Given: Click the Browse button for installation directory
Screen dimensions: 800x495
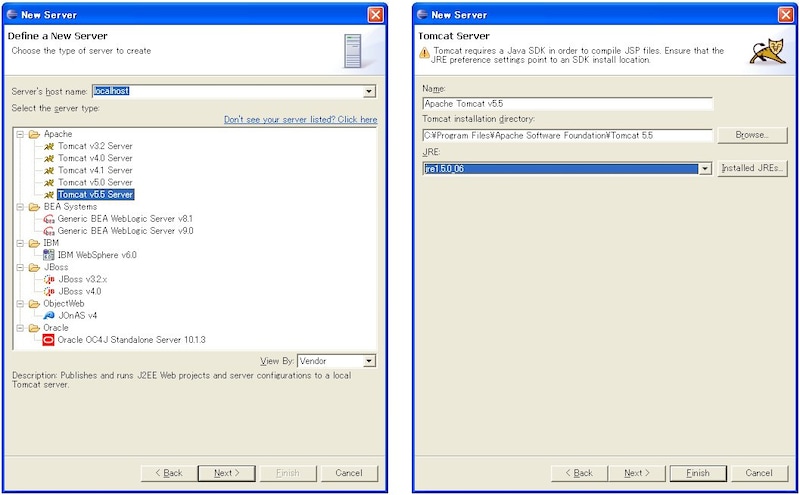Looking at the screenshot, I should click(752, 135).
